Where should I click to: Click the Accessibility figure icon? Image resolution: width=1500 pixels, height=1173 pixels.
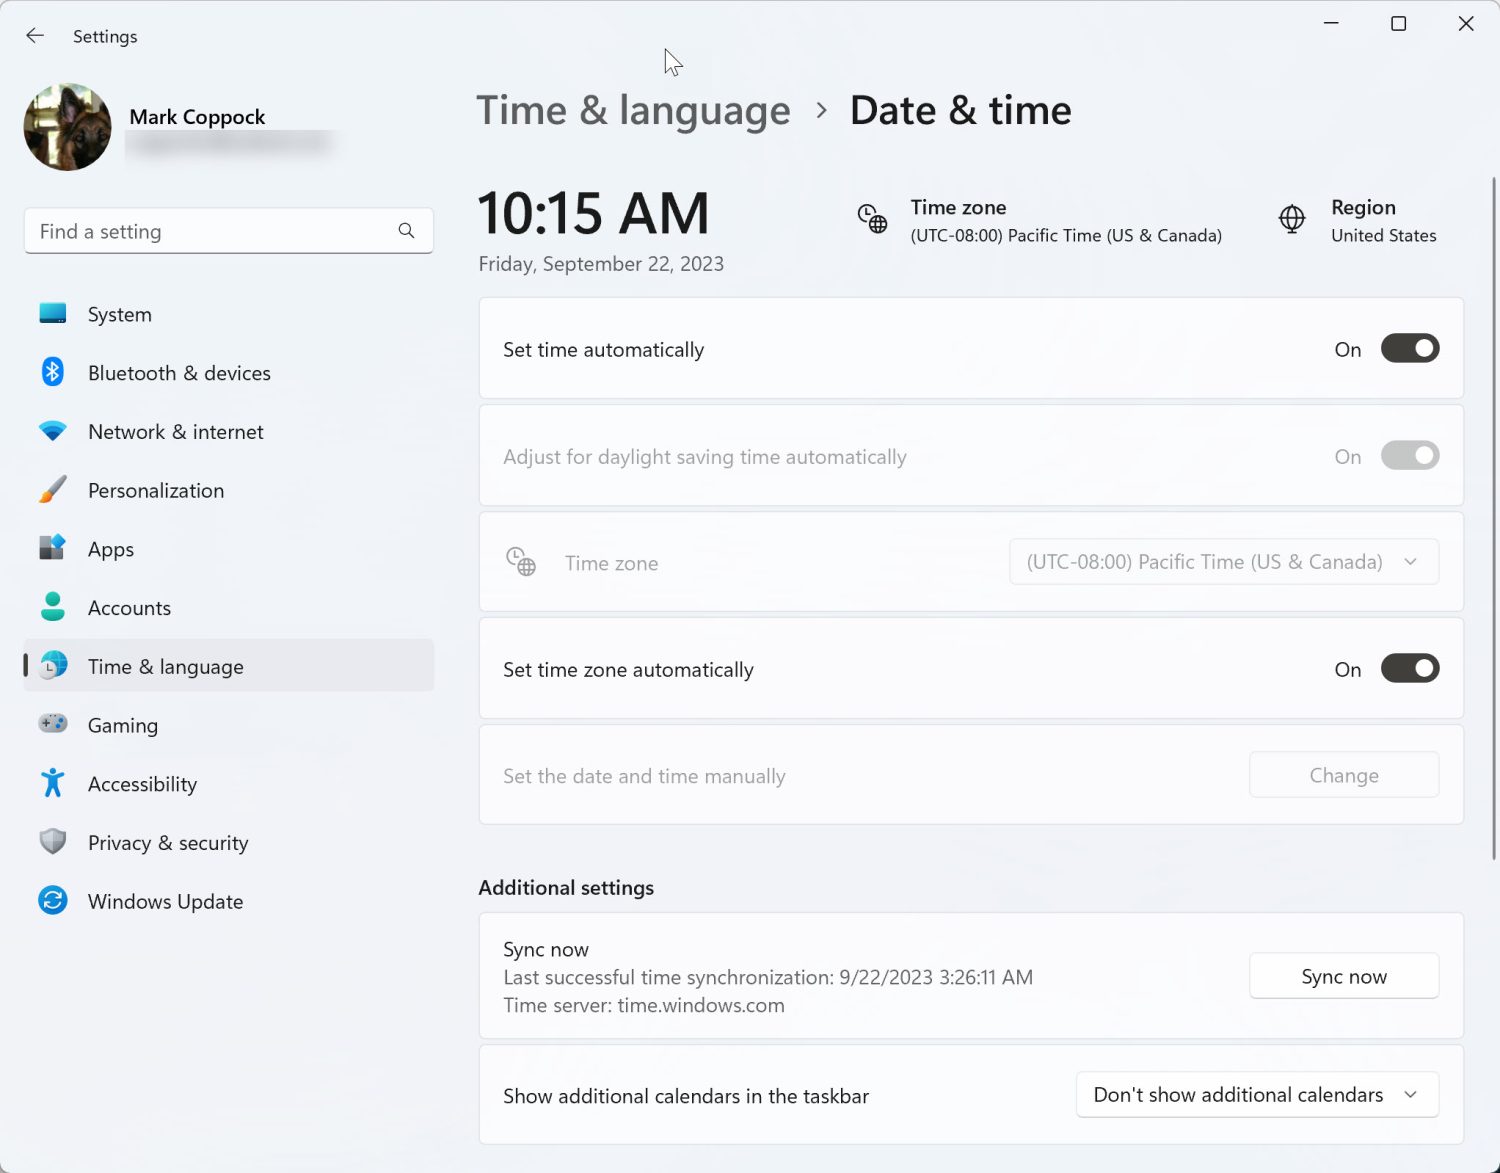pyautogui.click(x=53, y=783)
